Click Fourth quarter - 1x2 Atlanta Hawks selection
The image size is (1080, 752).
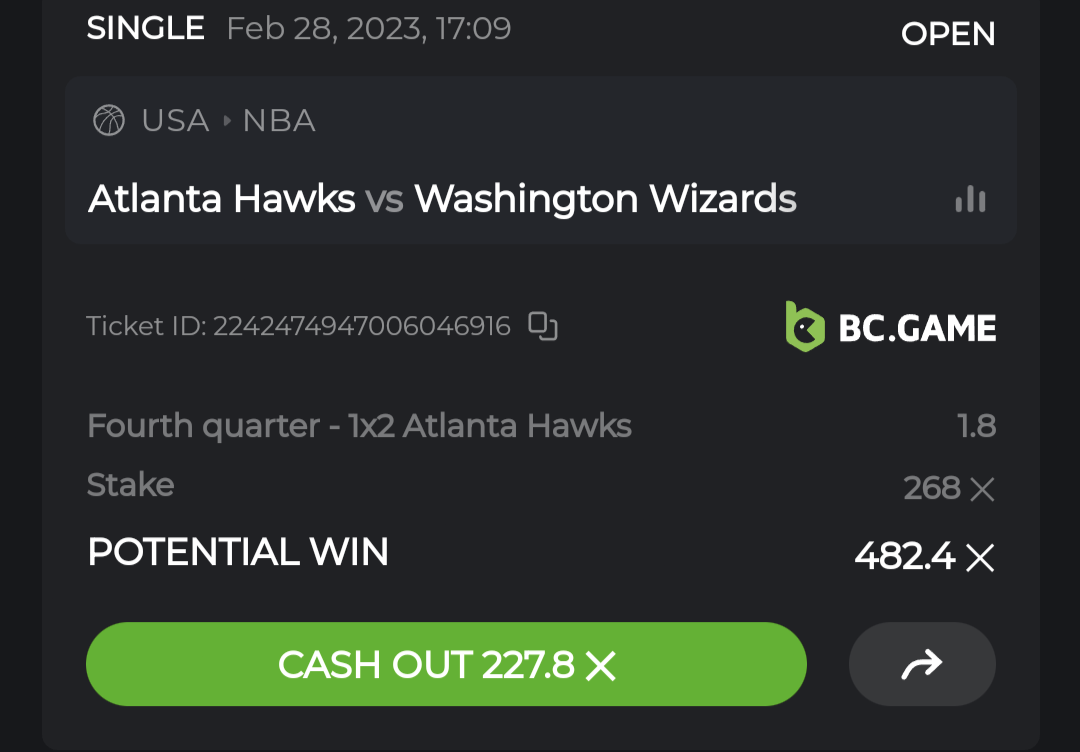pos(359,426)
